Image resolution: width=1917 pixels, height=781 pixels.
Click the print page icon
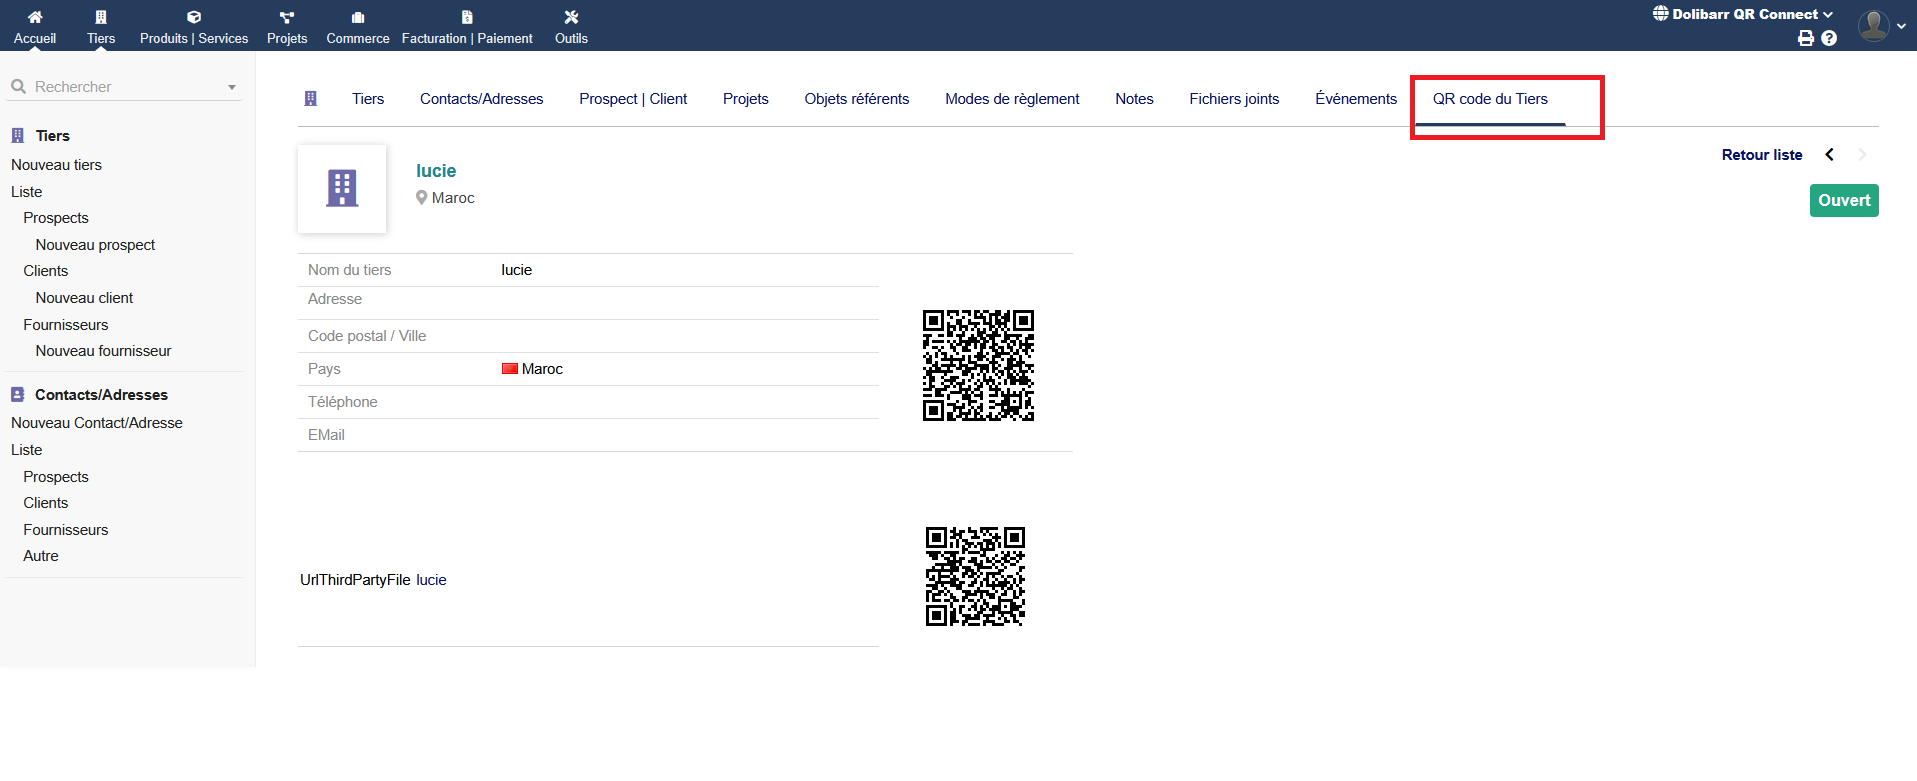[1805, 38]
